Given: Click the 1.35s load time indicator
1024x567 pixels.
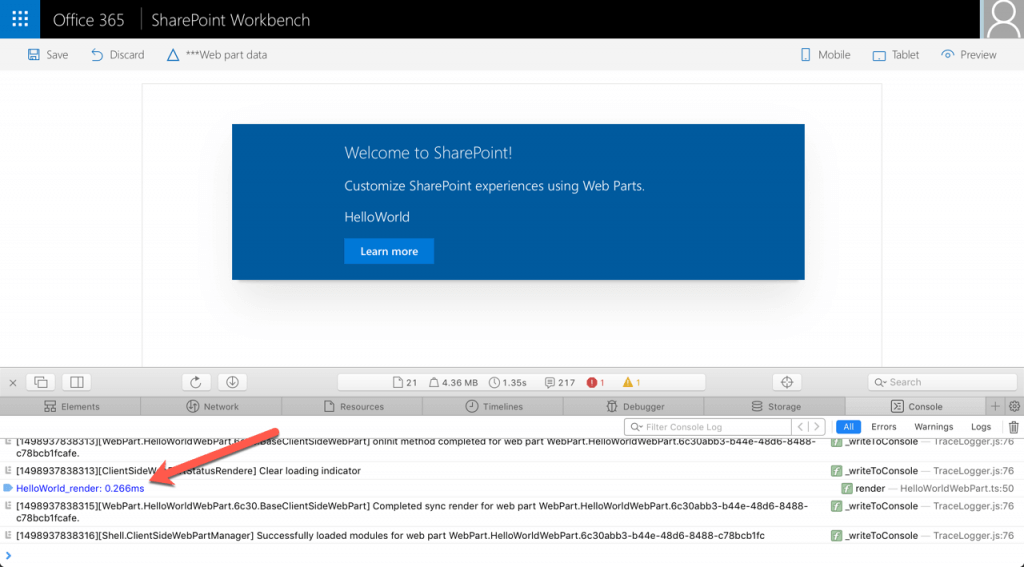Looking at the screenshot, I should click(508, 383).
